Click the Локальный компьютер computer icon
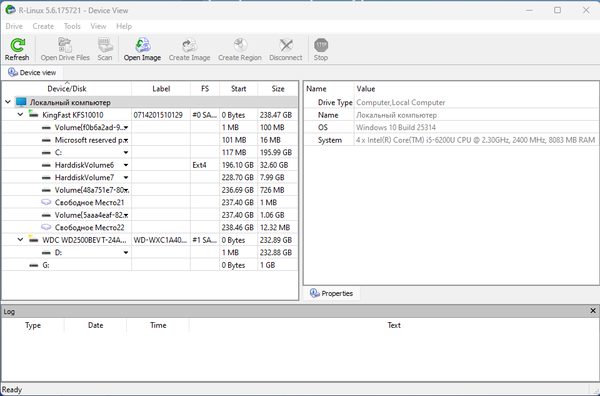This screenshot has height=396, width=600. pyautogui.click(x=21, y=102)
